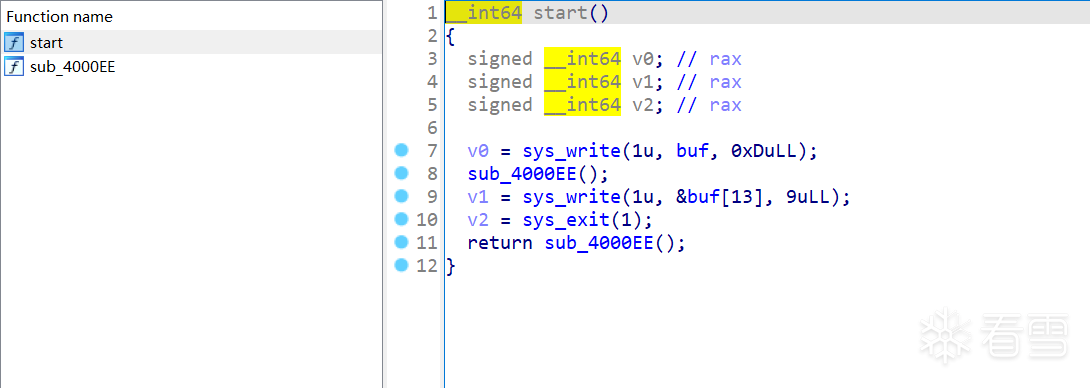The width and height of the screenshot is (1090, 388).
Task: Click line number 6 in the gutter
Action: tap(432, 128)
